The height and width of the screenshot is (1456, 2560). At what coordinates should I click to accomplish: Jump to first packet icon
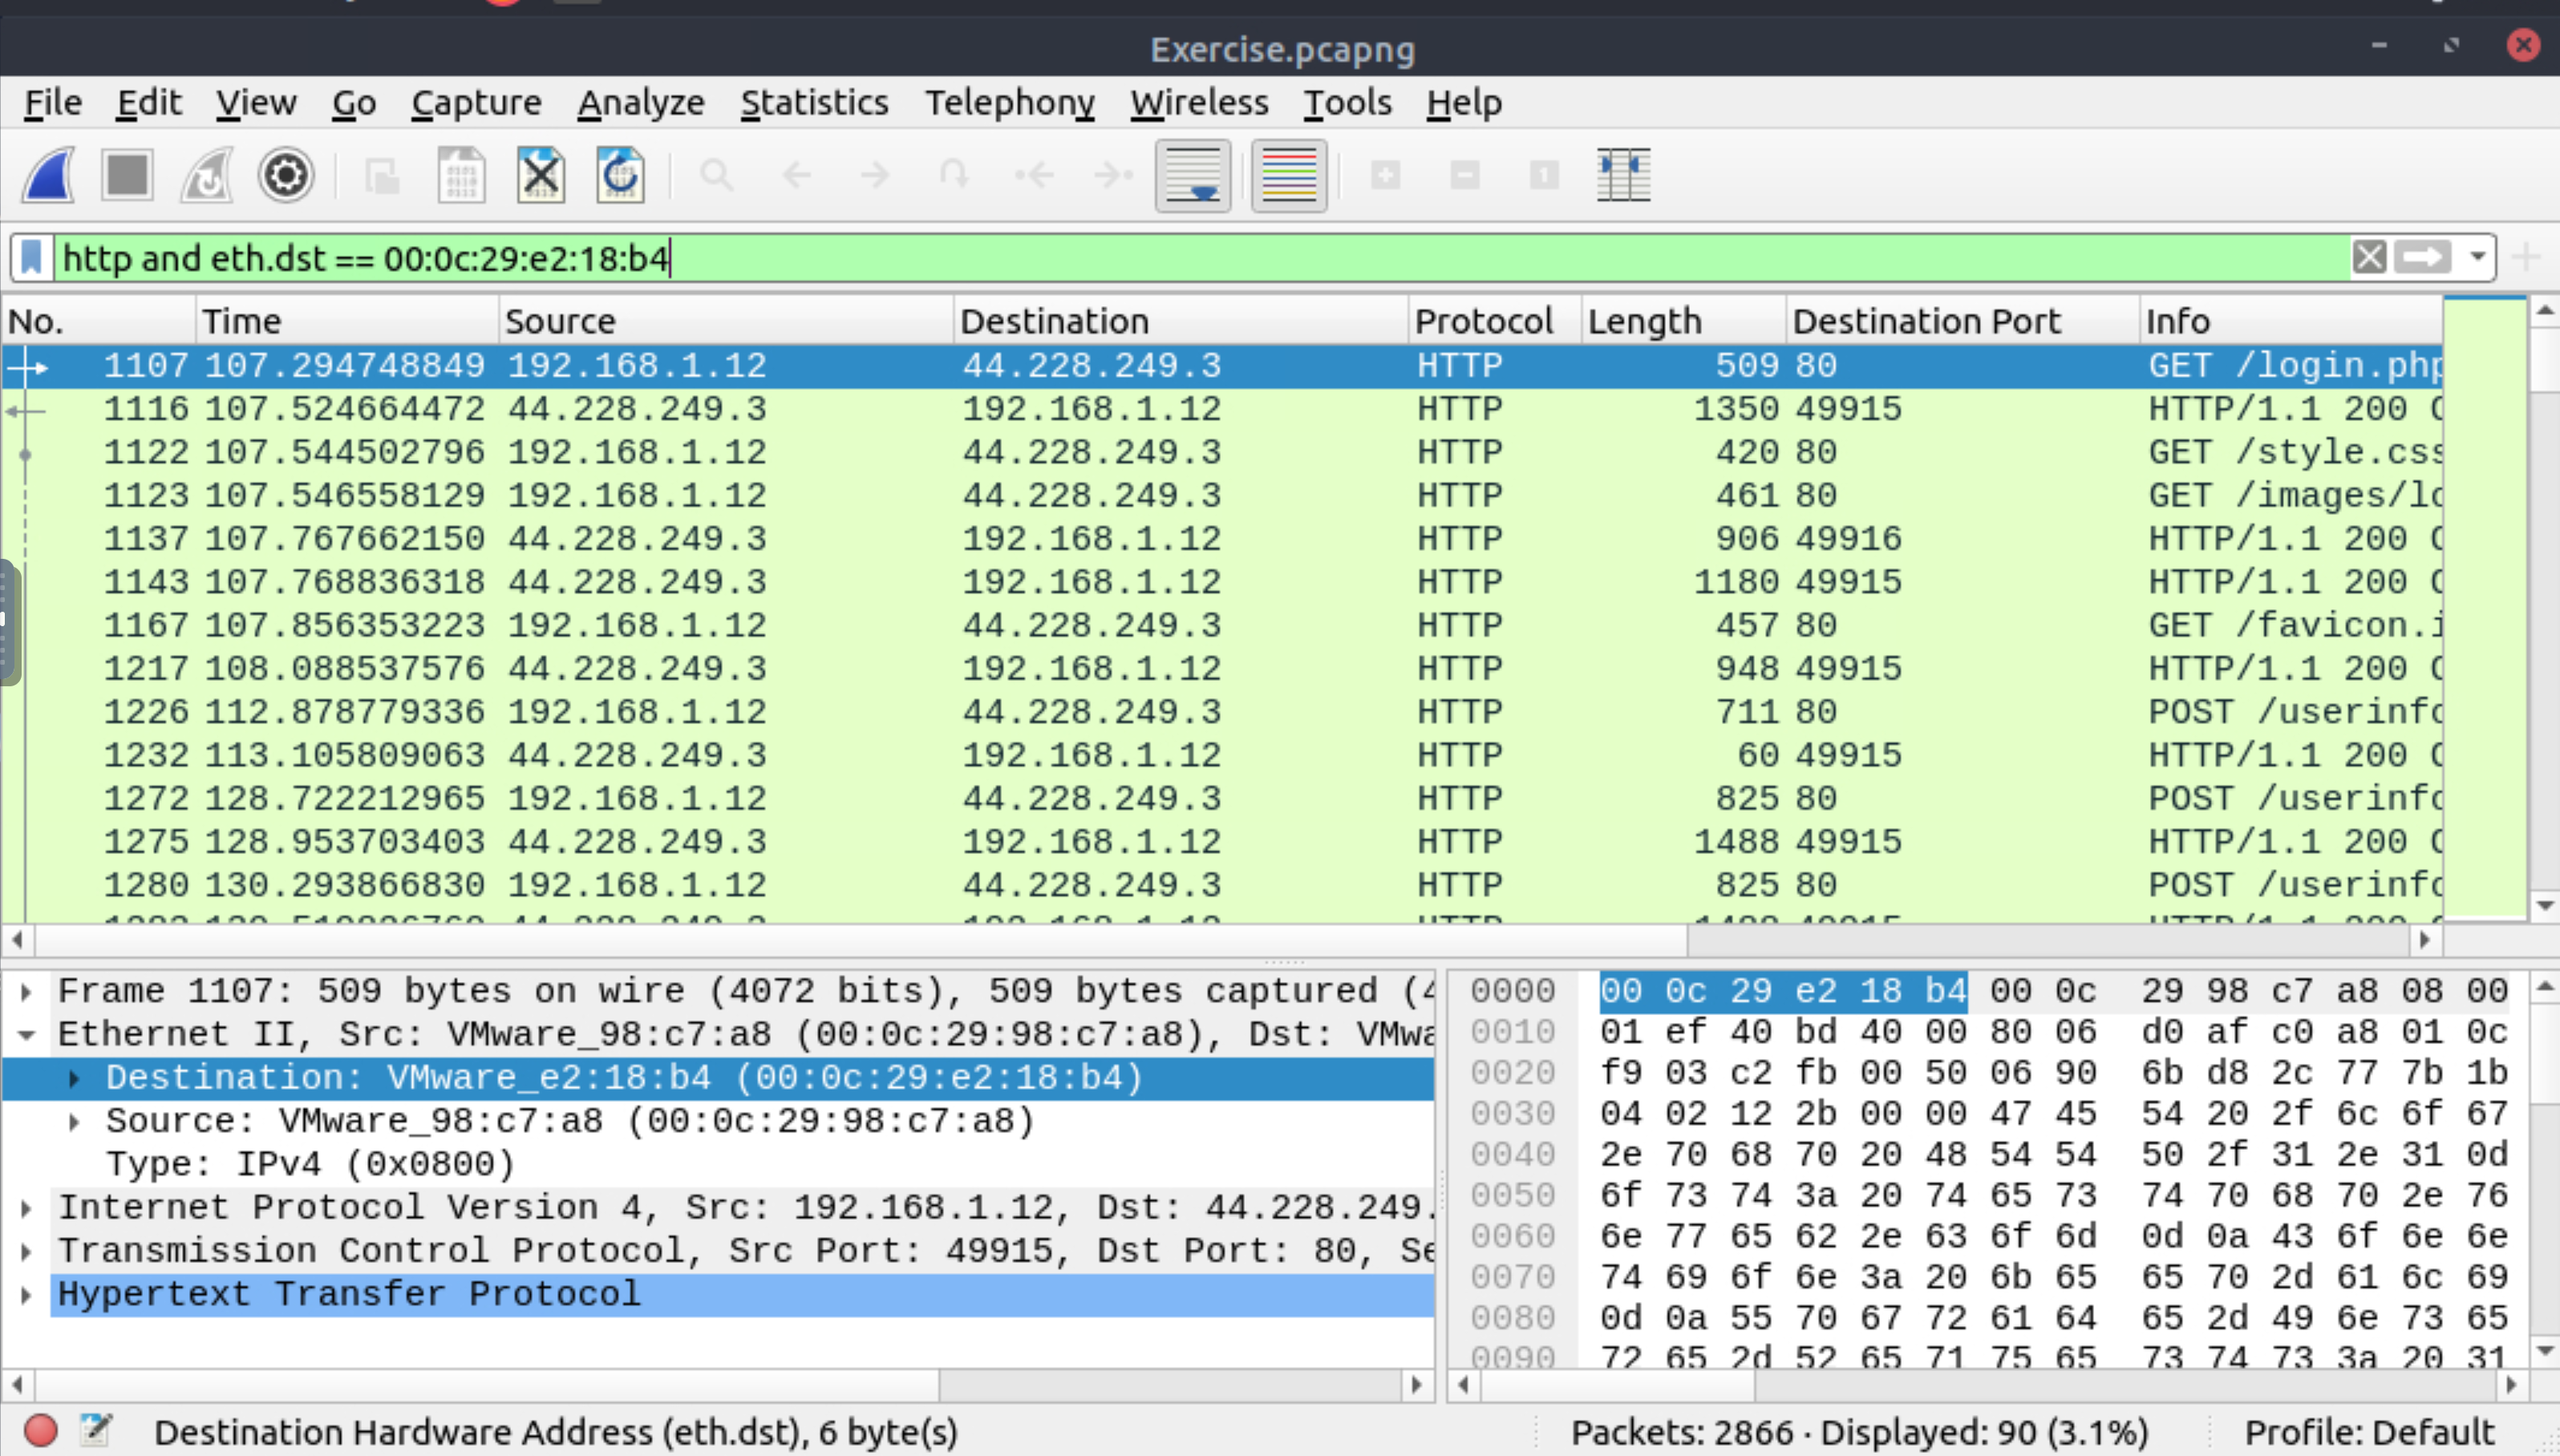[1034, 175]
